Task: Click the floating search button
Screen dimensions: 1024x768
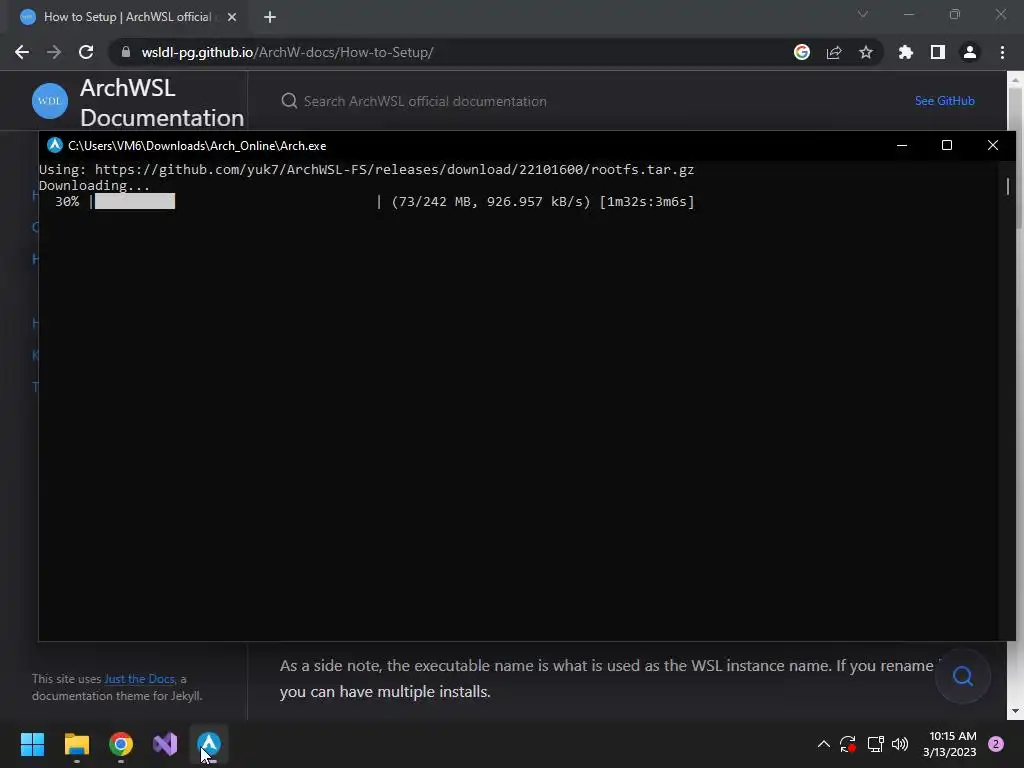Action: pyautogui.click(x=963, y=676)
